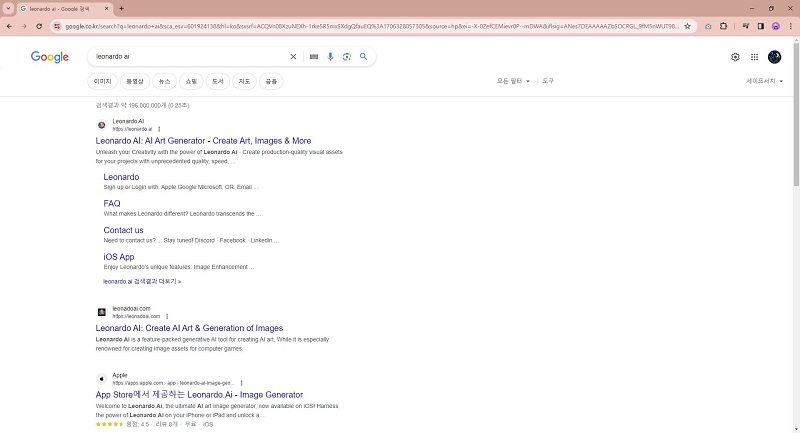
Task: Open Leonardo AI: AI Art Generator result
Action: 203,141
